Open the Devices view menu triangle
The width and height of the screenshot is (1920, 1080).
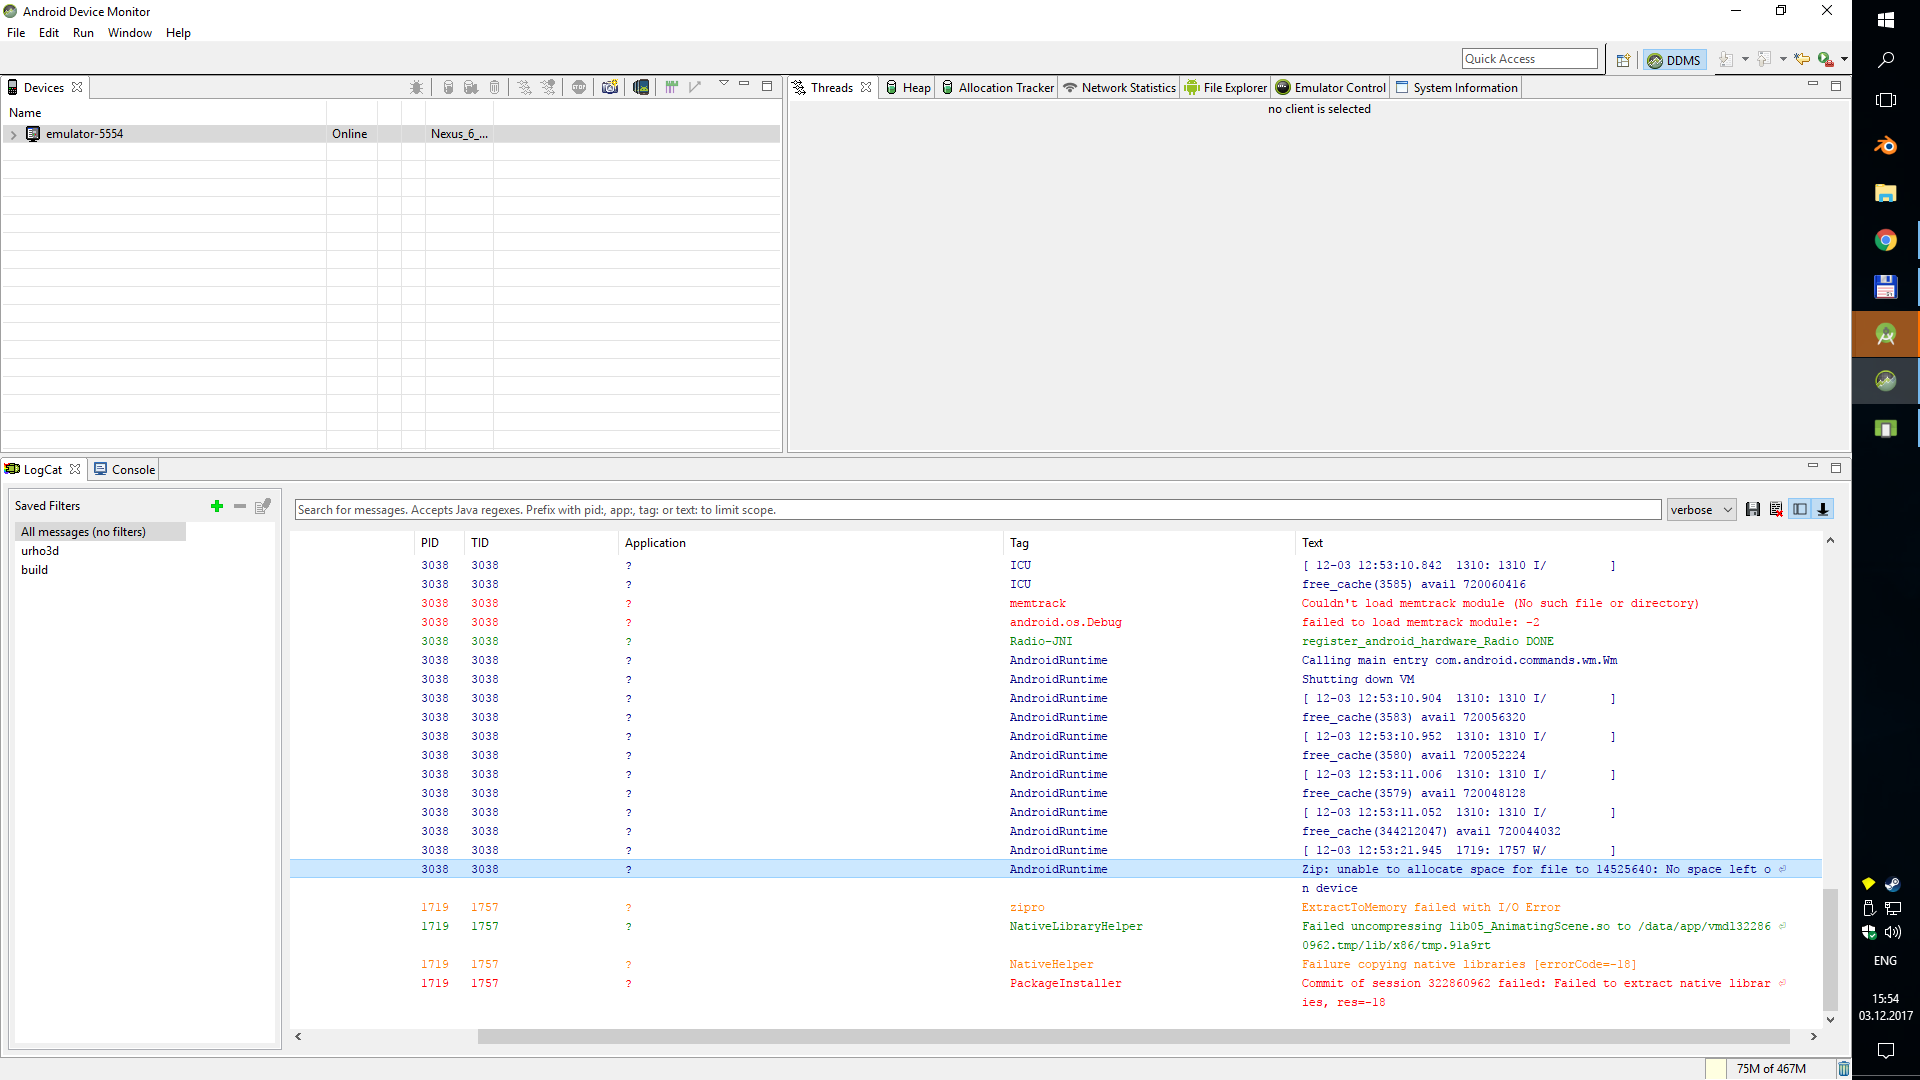(724, 84)
